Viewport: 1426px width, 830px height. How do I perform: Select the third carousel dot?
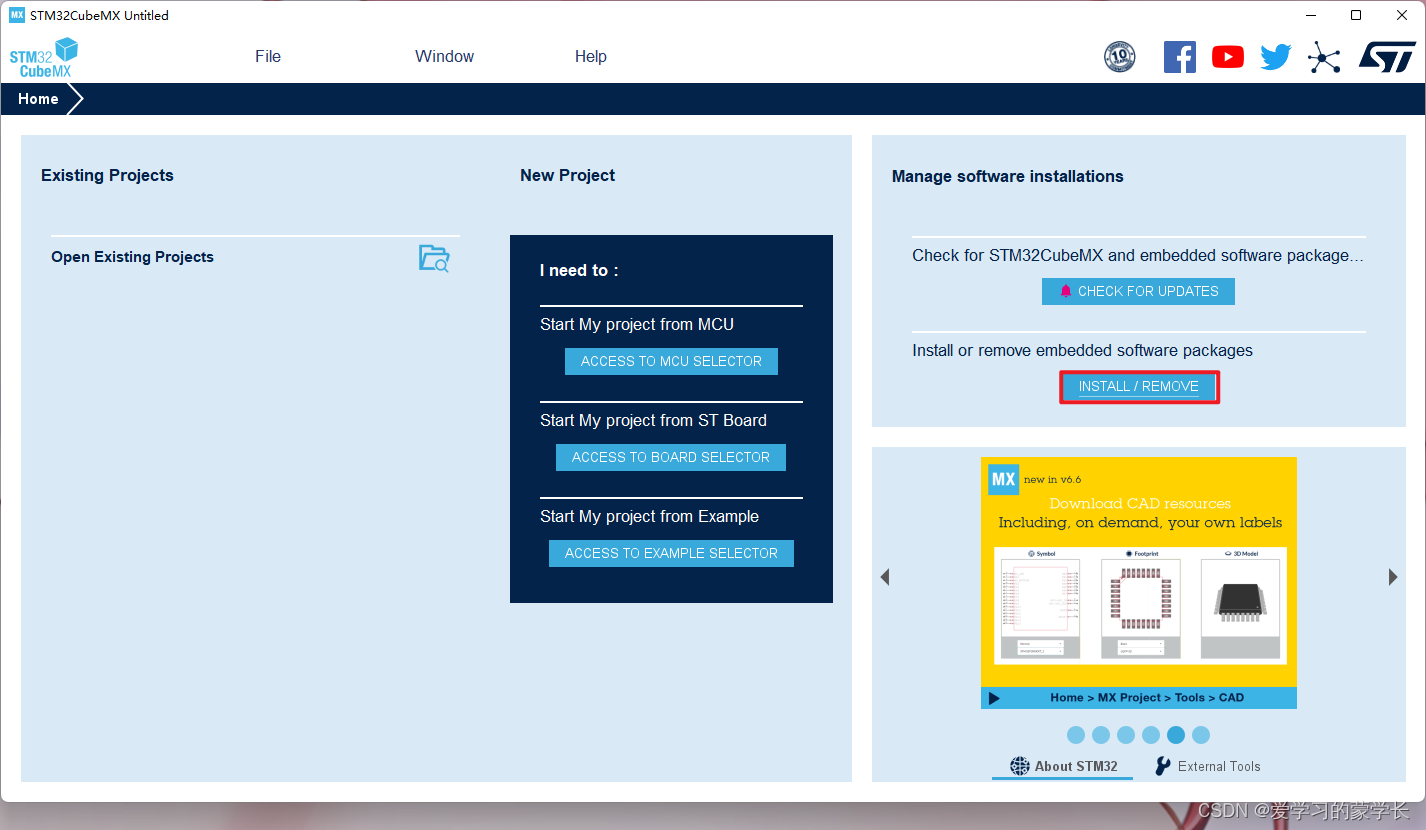pos(1126,735)
